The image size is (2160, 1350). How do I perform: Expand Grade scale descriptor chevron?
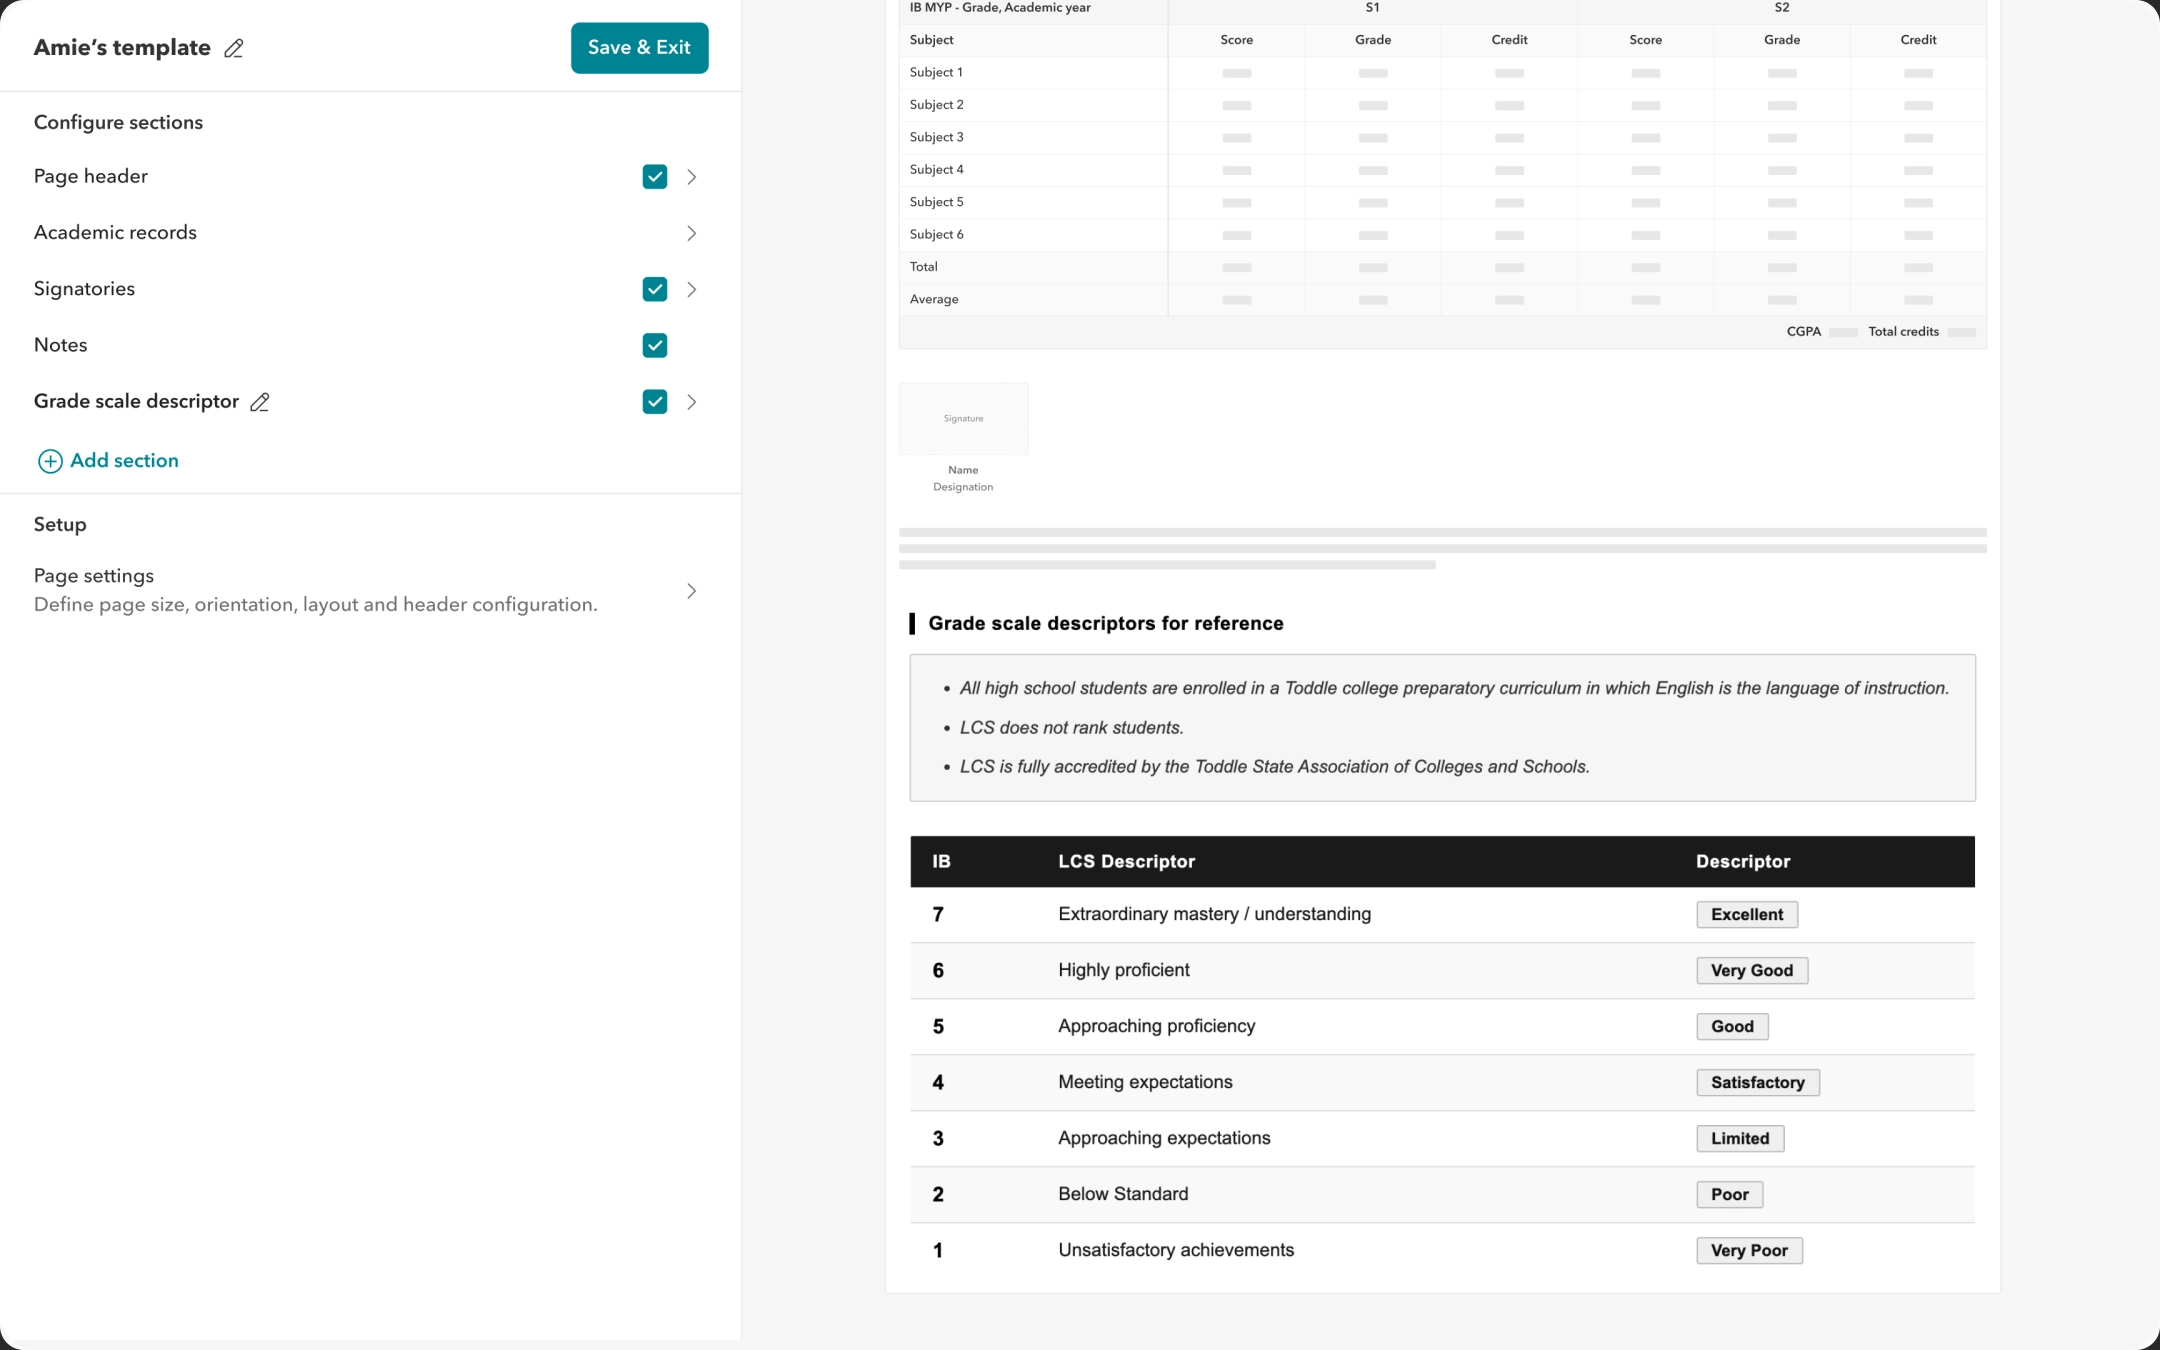pos(692,402)
